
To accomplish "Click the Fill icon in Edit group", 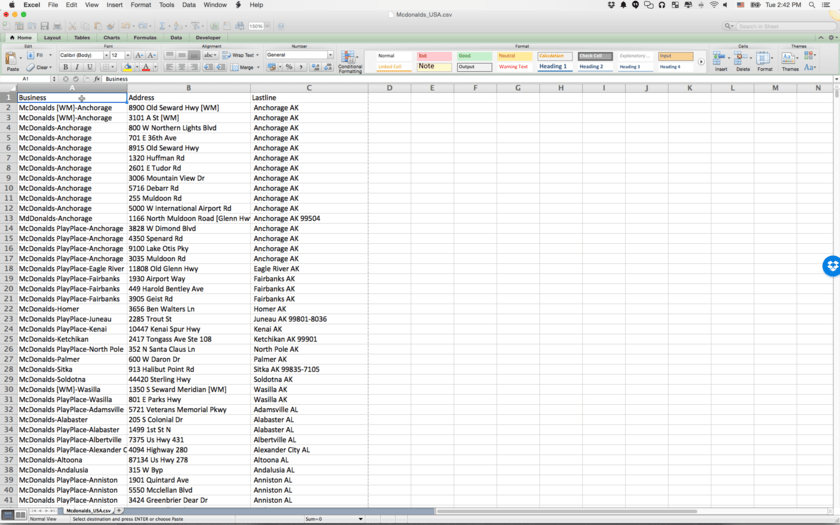I will point(31,55).
